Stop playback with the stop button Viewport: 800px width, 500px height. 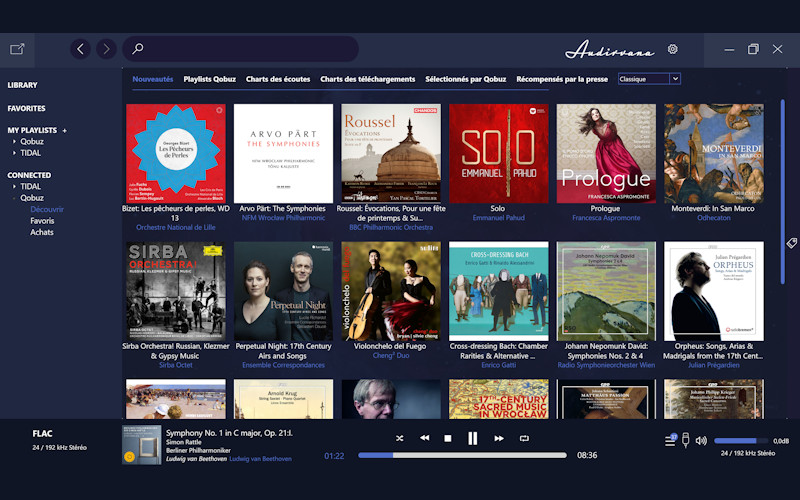(448, 438)
